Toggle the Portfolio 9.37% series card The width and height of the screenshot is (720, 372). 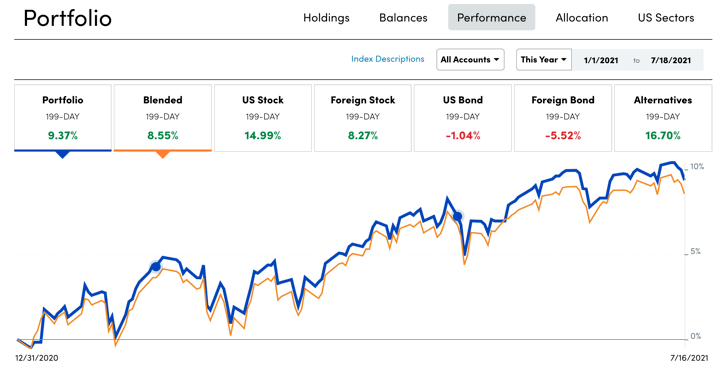63,118
